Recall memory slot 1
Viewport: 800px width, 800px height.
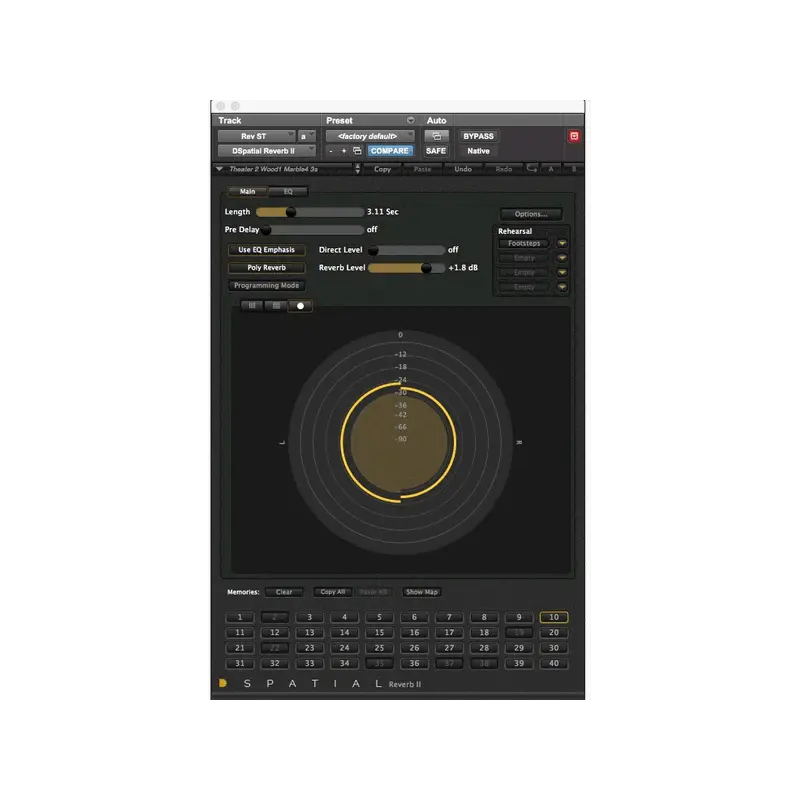pyautogui.click(x=240, y=617)
